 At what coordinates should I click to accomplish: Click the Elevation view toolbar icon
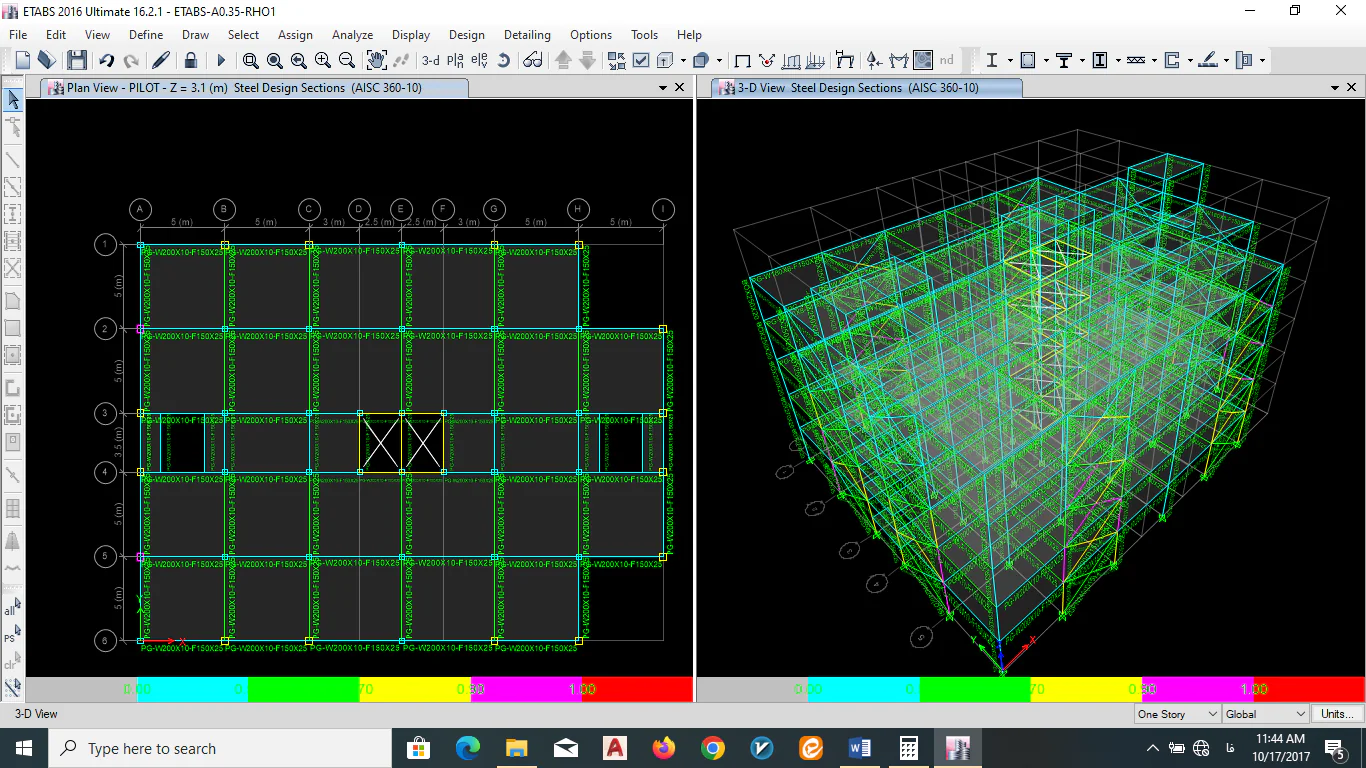pos(479,61)
